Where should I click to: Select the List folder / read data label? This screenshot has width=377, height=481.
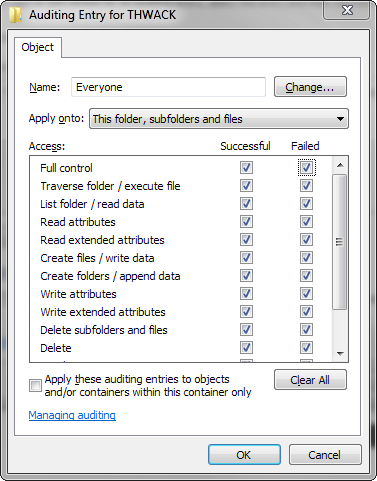tap(92, 204)
